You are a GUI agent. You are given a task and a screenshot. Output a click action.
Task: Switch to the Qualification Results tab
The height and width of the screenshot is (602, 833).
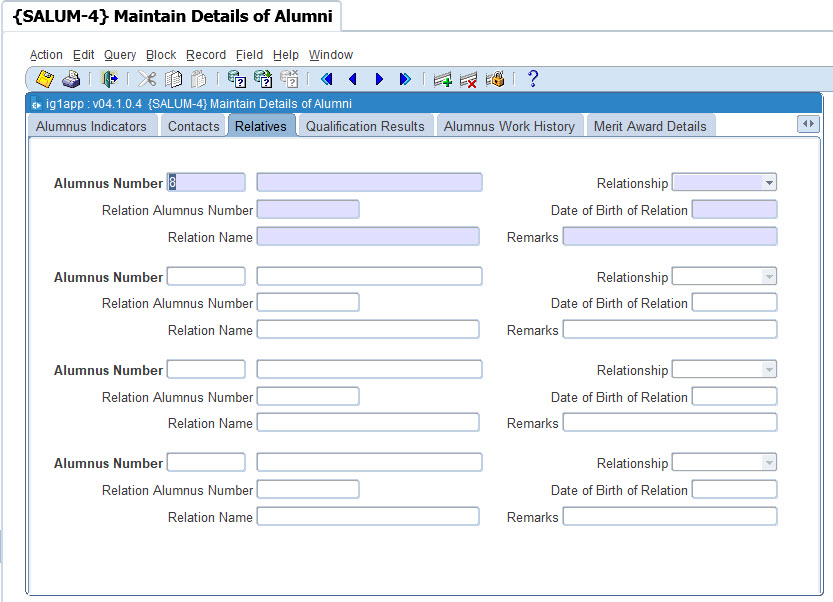point(365,126)
